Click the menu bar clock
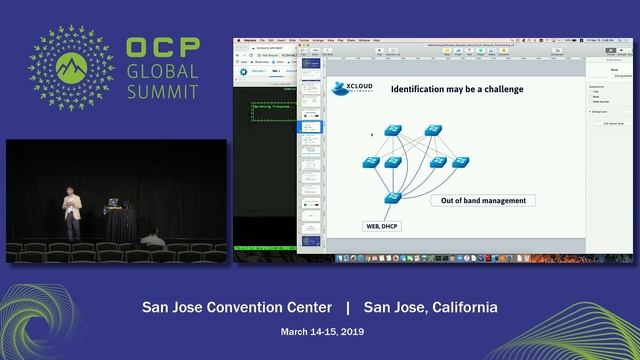640x360 pixels. [600, 40]
